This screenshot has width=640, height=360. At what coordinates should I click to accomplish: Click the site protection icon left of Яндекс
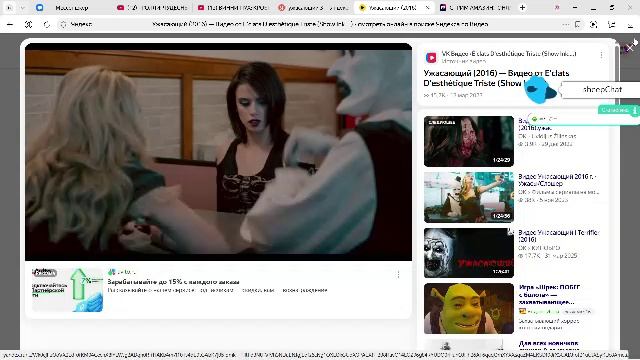coord(63,24)
